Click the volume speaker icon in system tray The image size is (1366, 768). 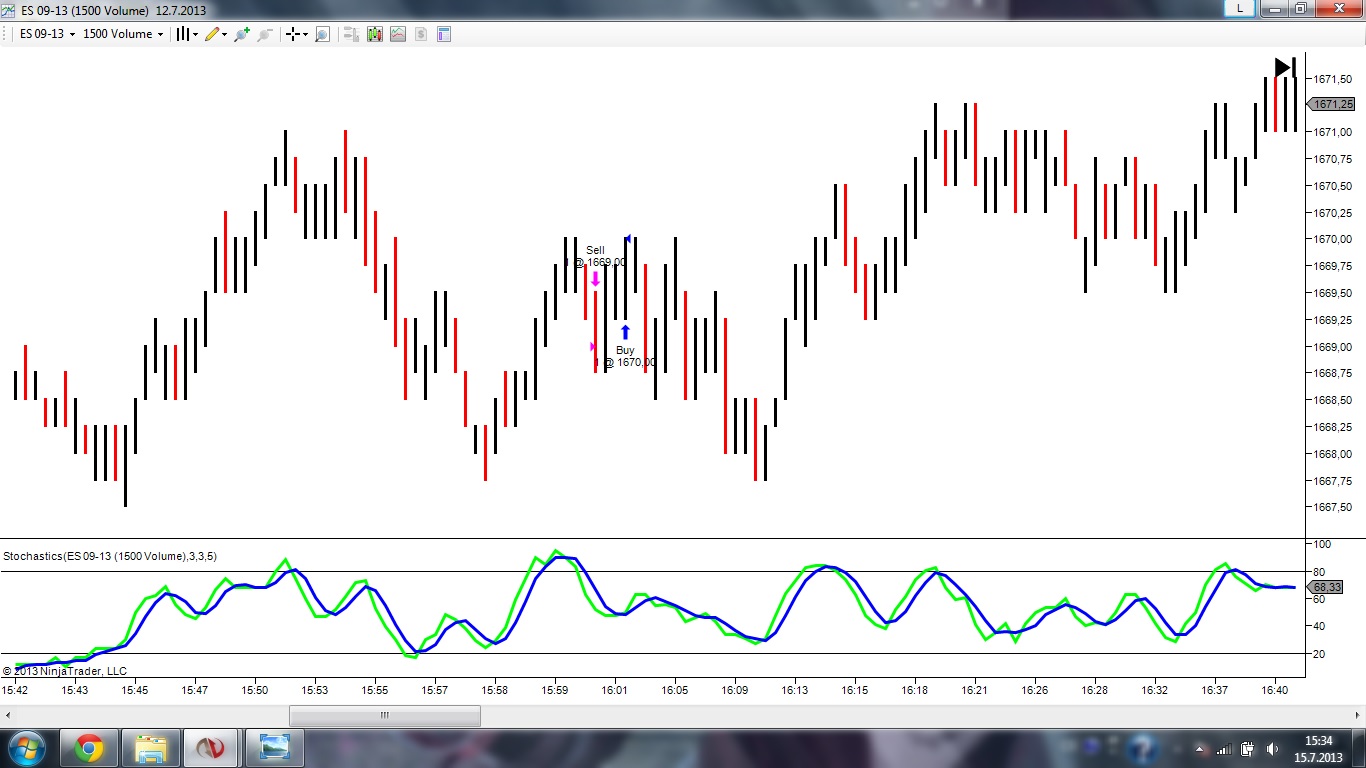pyautogui.click(x=1272, y=749)
